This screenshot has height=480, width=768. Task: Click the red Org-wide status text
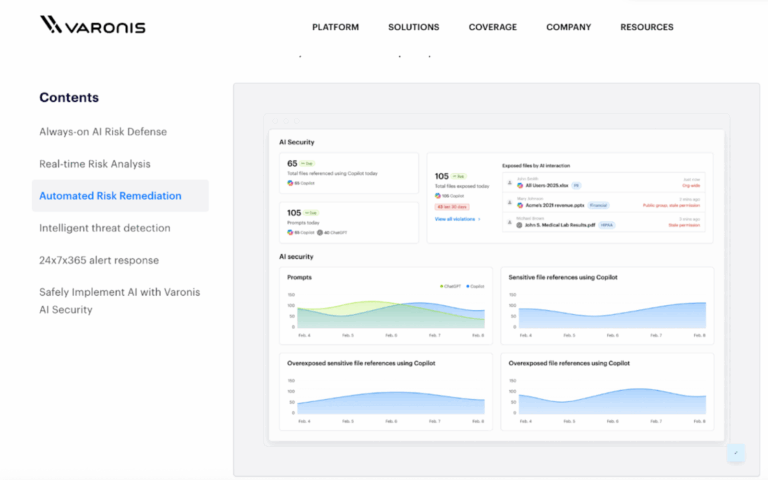691,186
